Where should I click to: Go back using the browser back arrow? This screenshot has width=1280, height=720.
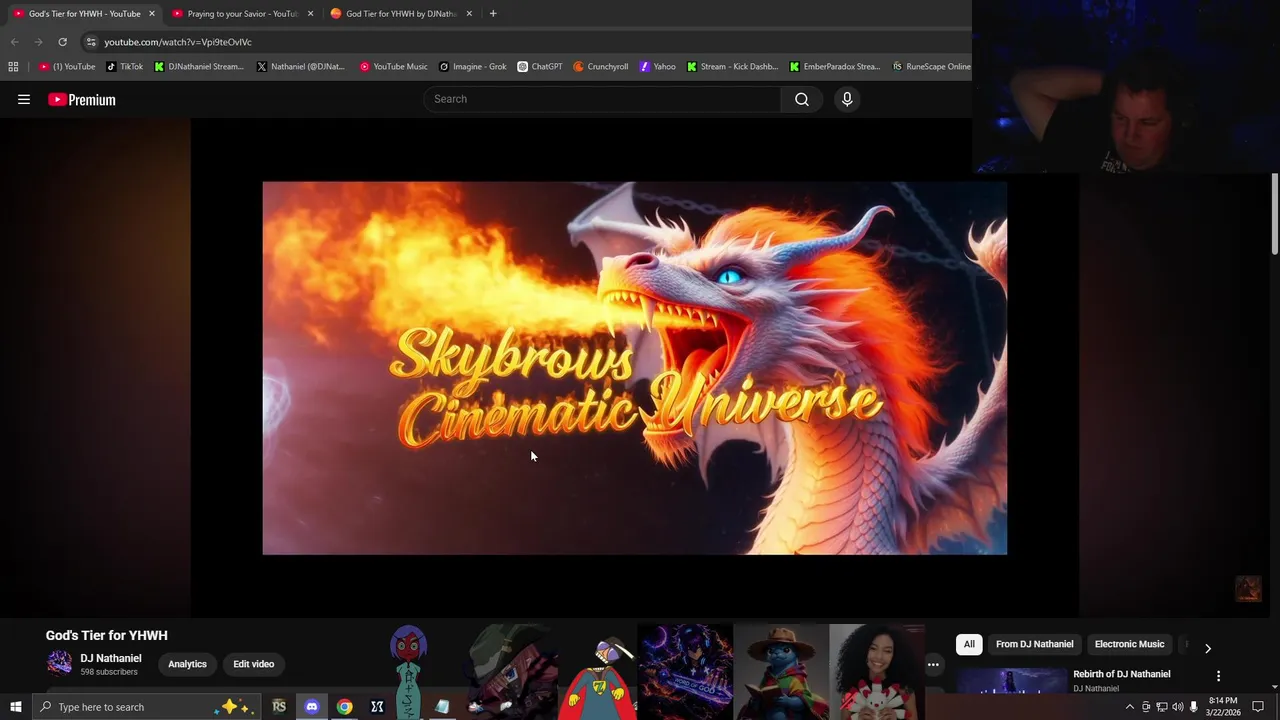tap(15, 42)
